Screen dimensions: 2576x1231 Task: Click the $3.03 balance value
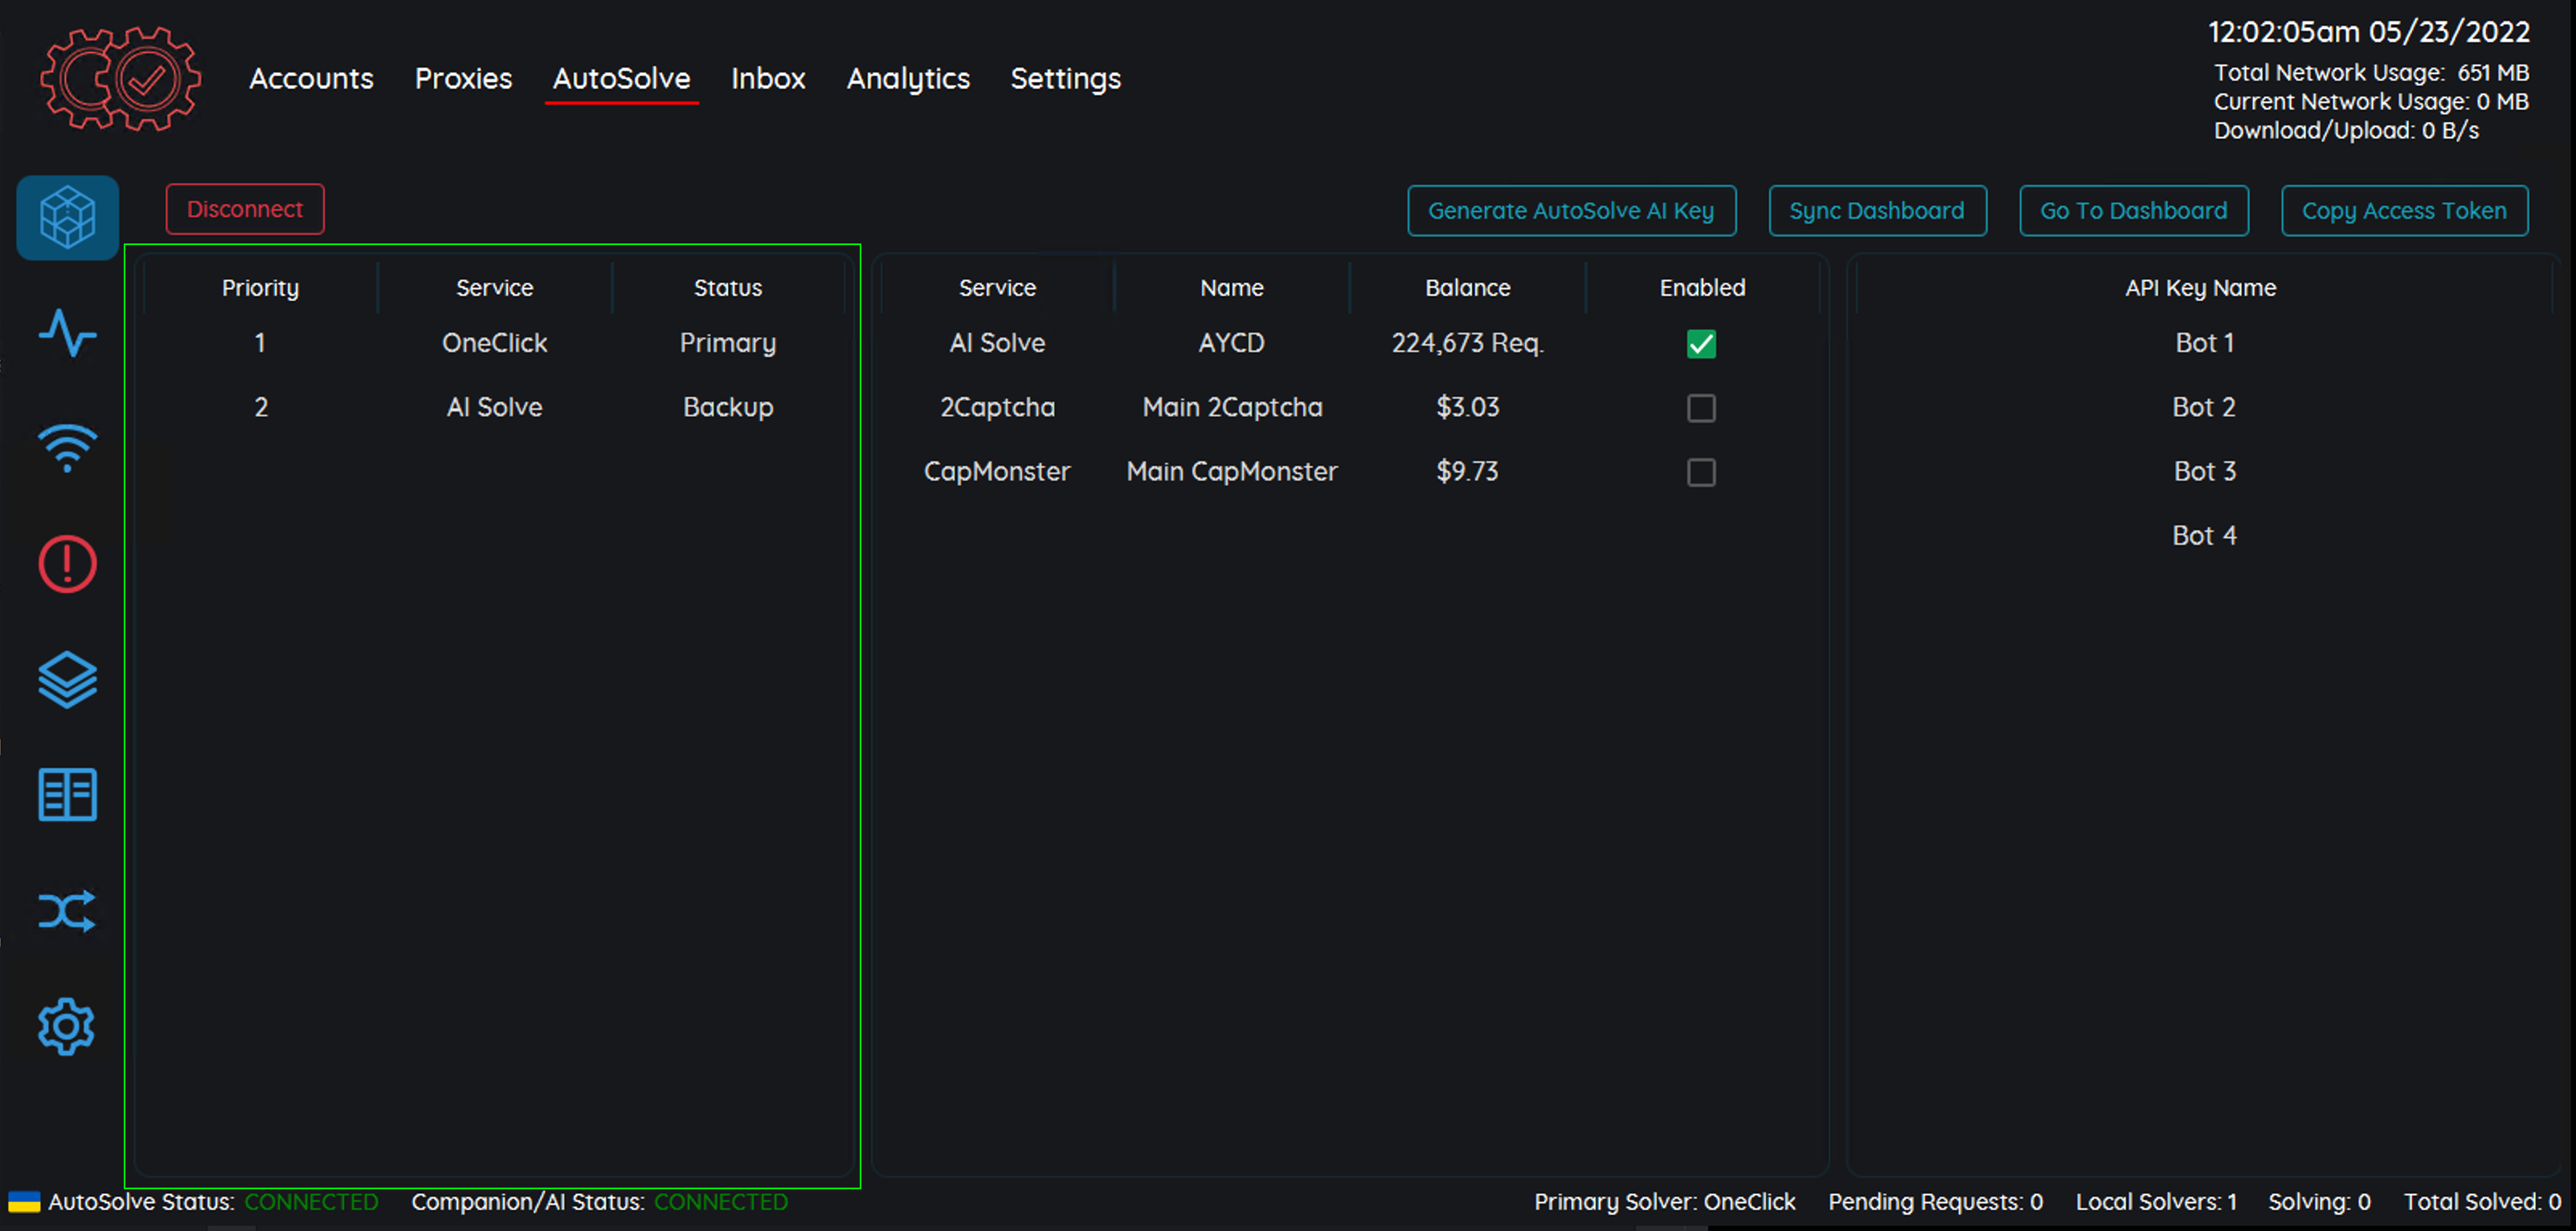click(1467, 407)
